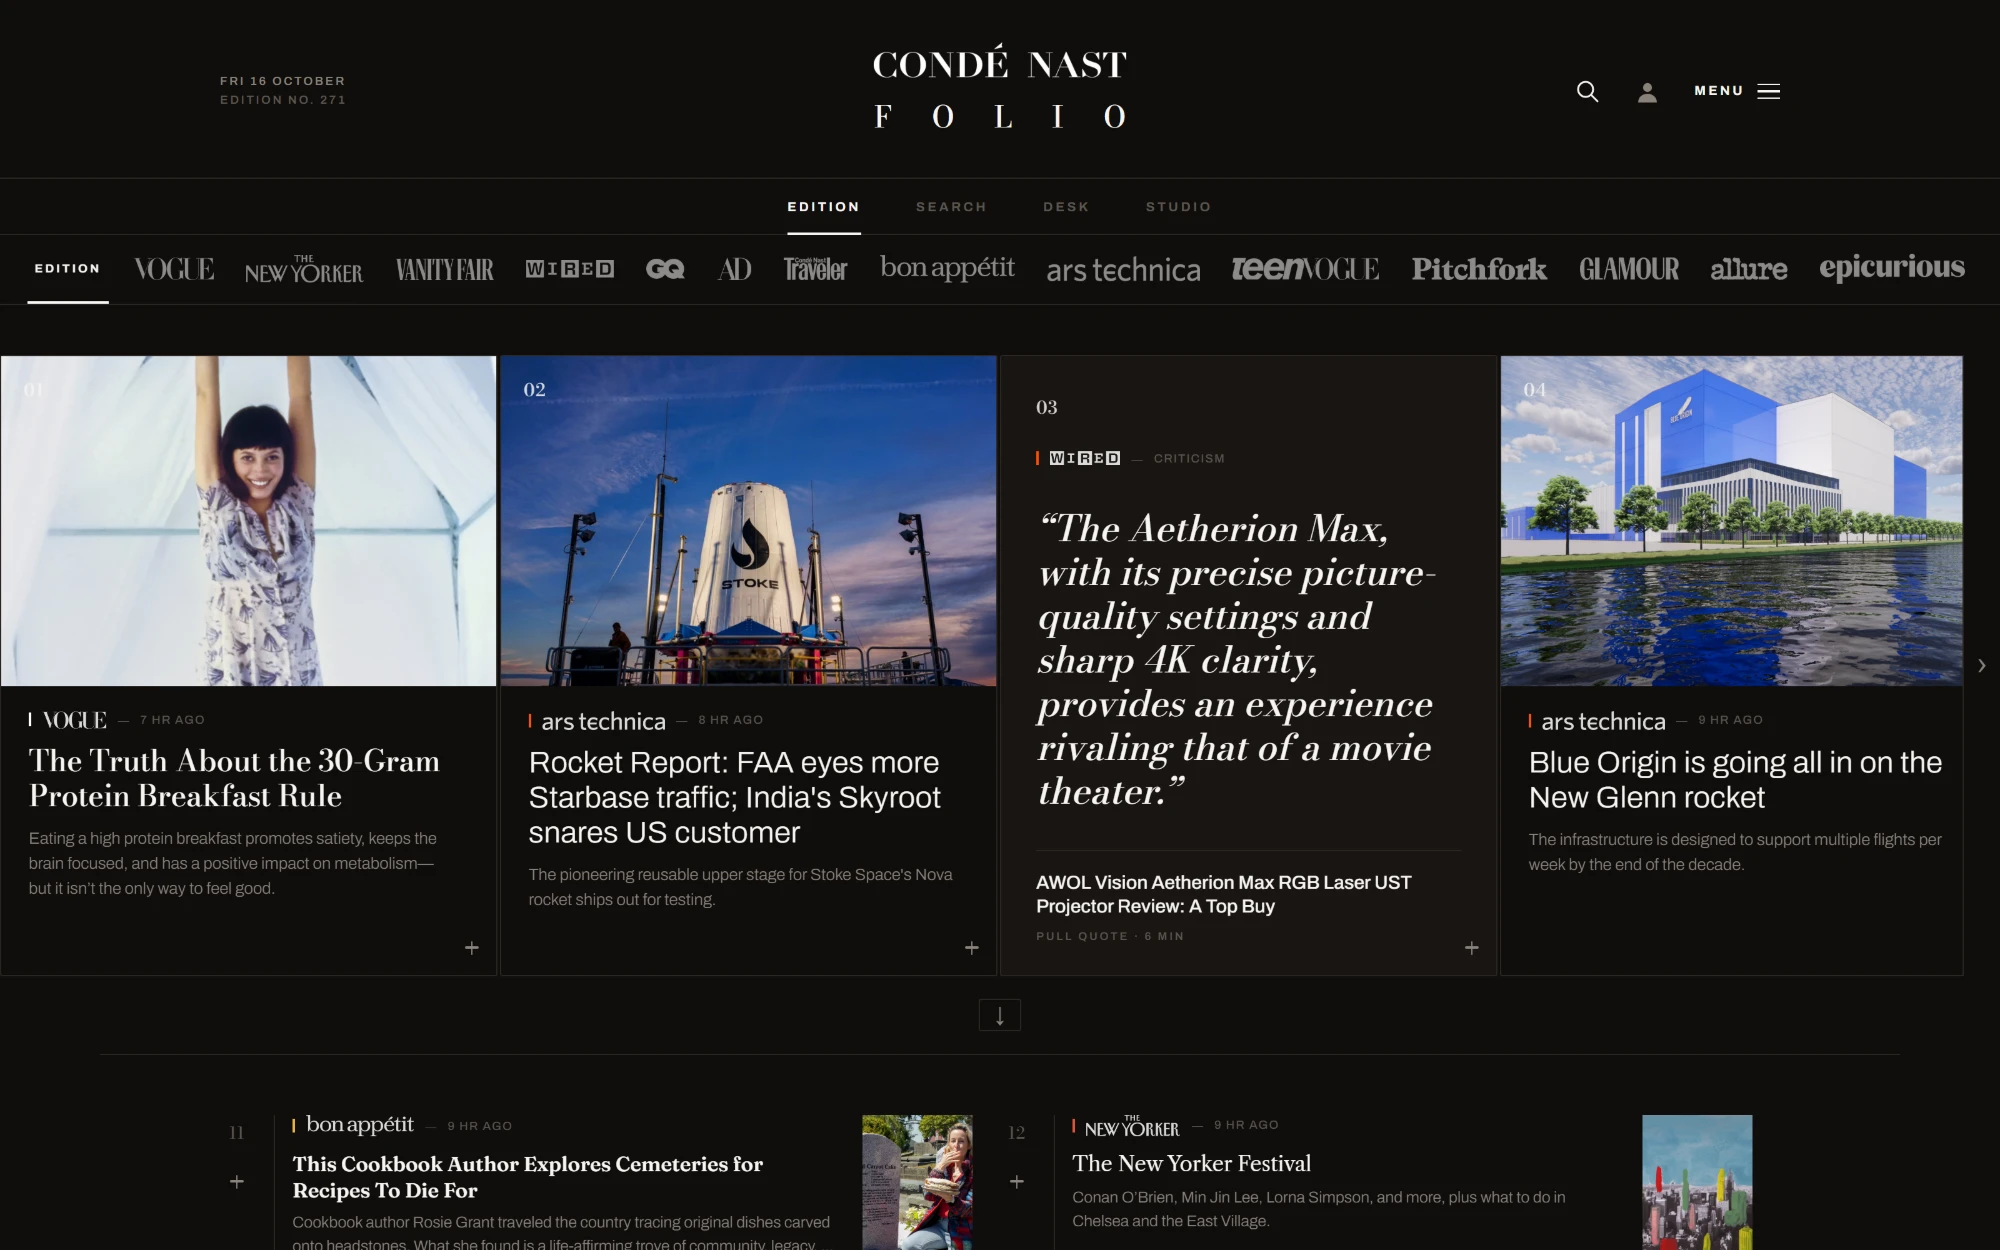This screenshot has width=2000, height=1250.
Task: Read The New Yorker Festival headline
Action: click(x=1191, y=1163)
